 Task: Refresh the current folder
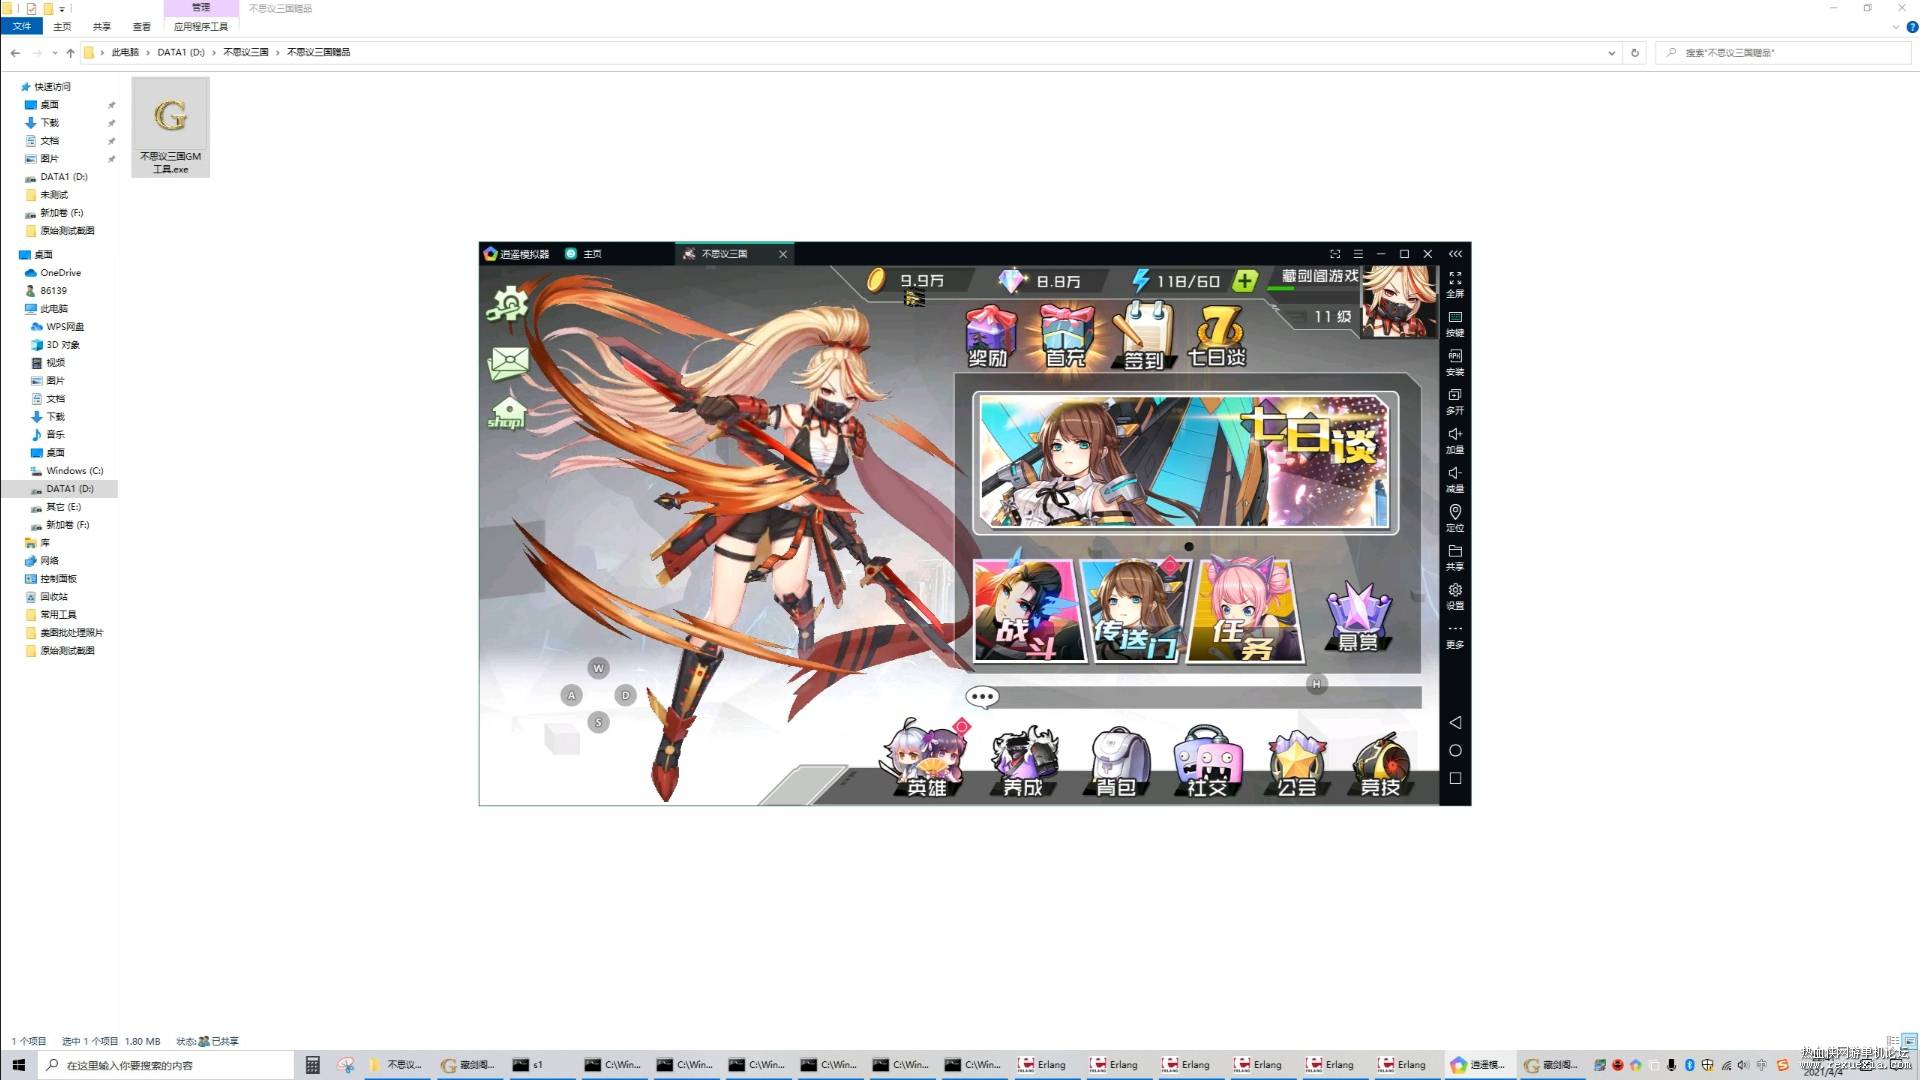1635,53
